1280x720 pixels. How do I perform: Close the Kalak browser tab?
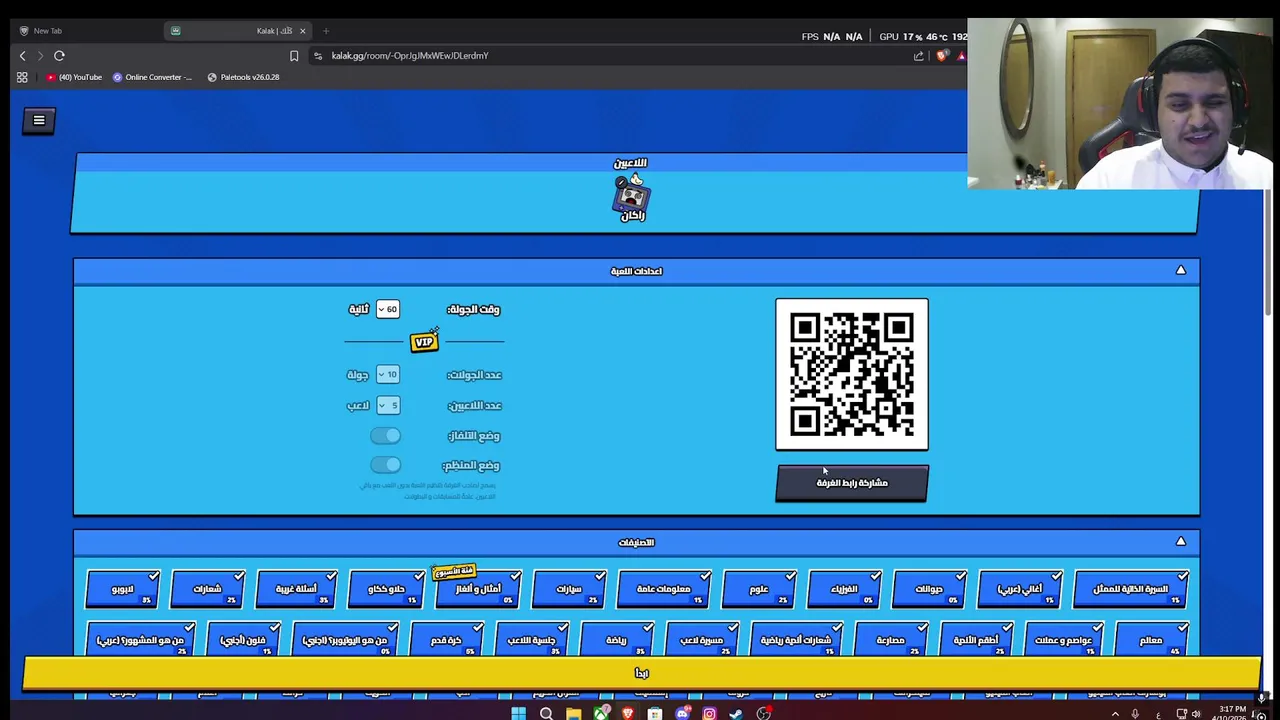point(302,31)
